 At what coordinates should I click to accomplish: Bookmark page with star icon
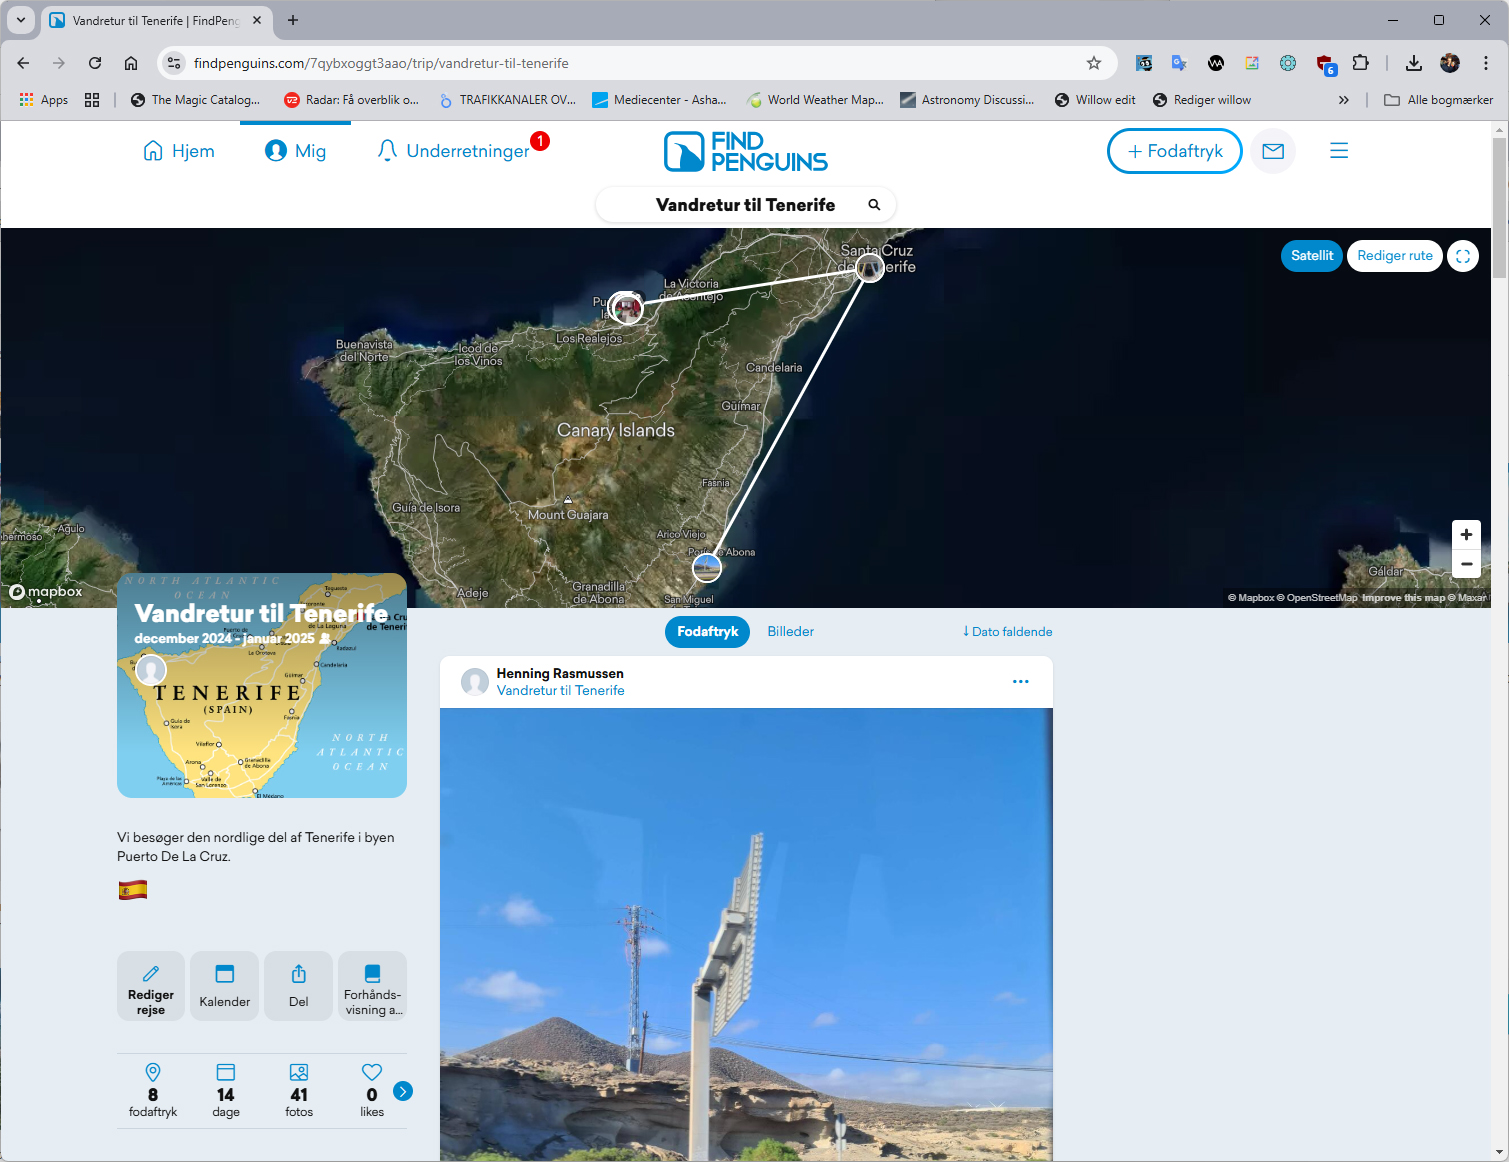click(1094, 63)
